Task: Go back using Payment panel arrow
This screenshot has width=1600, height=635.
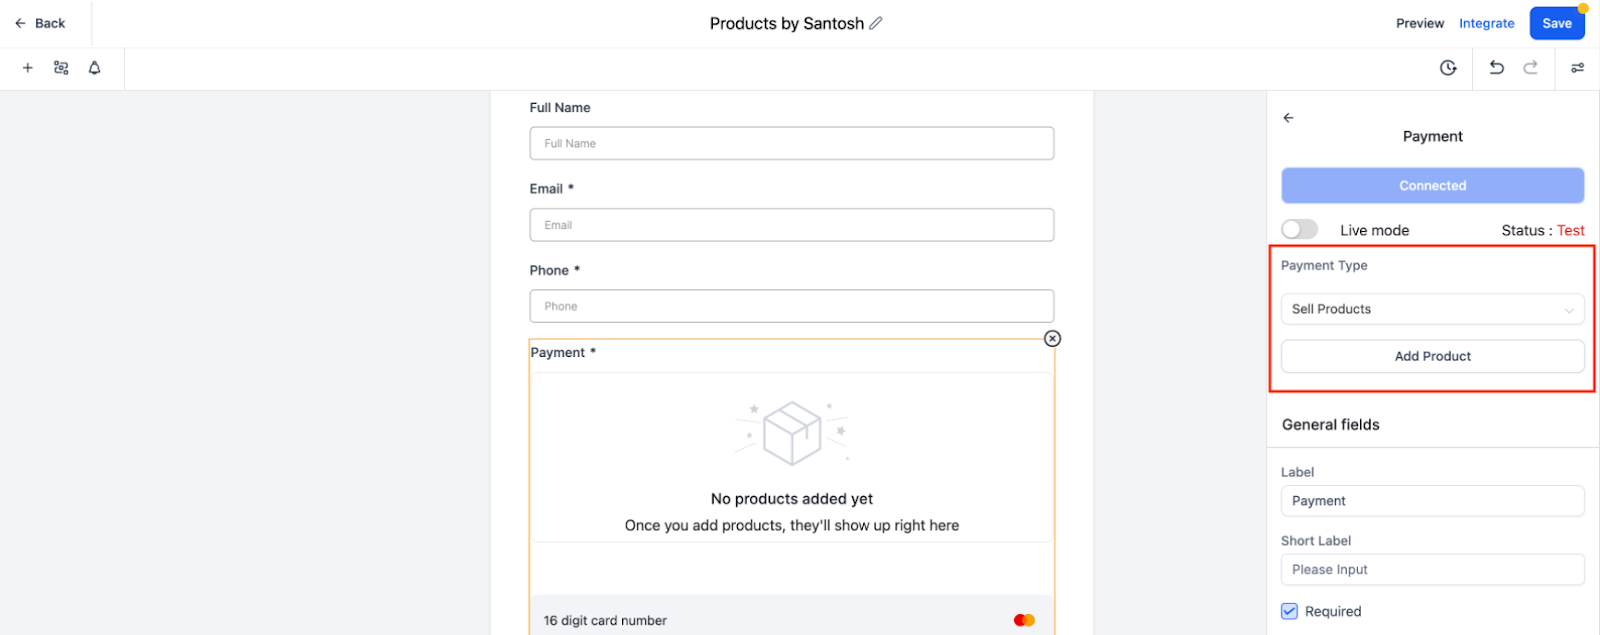Action: tap(1288, 118)
